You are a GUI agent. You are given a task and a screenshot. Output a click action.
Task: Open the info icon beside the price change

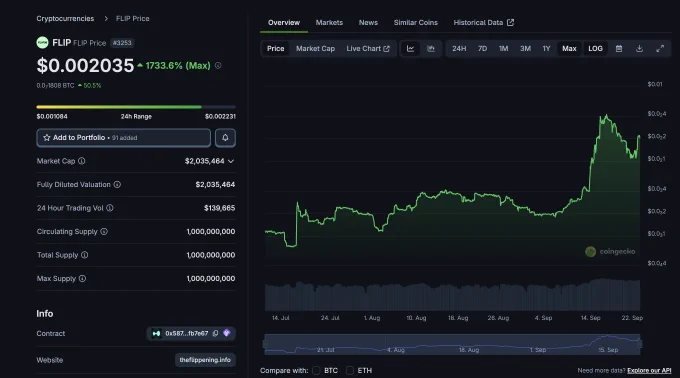point(218,65)
